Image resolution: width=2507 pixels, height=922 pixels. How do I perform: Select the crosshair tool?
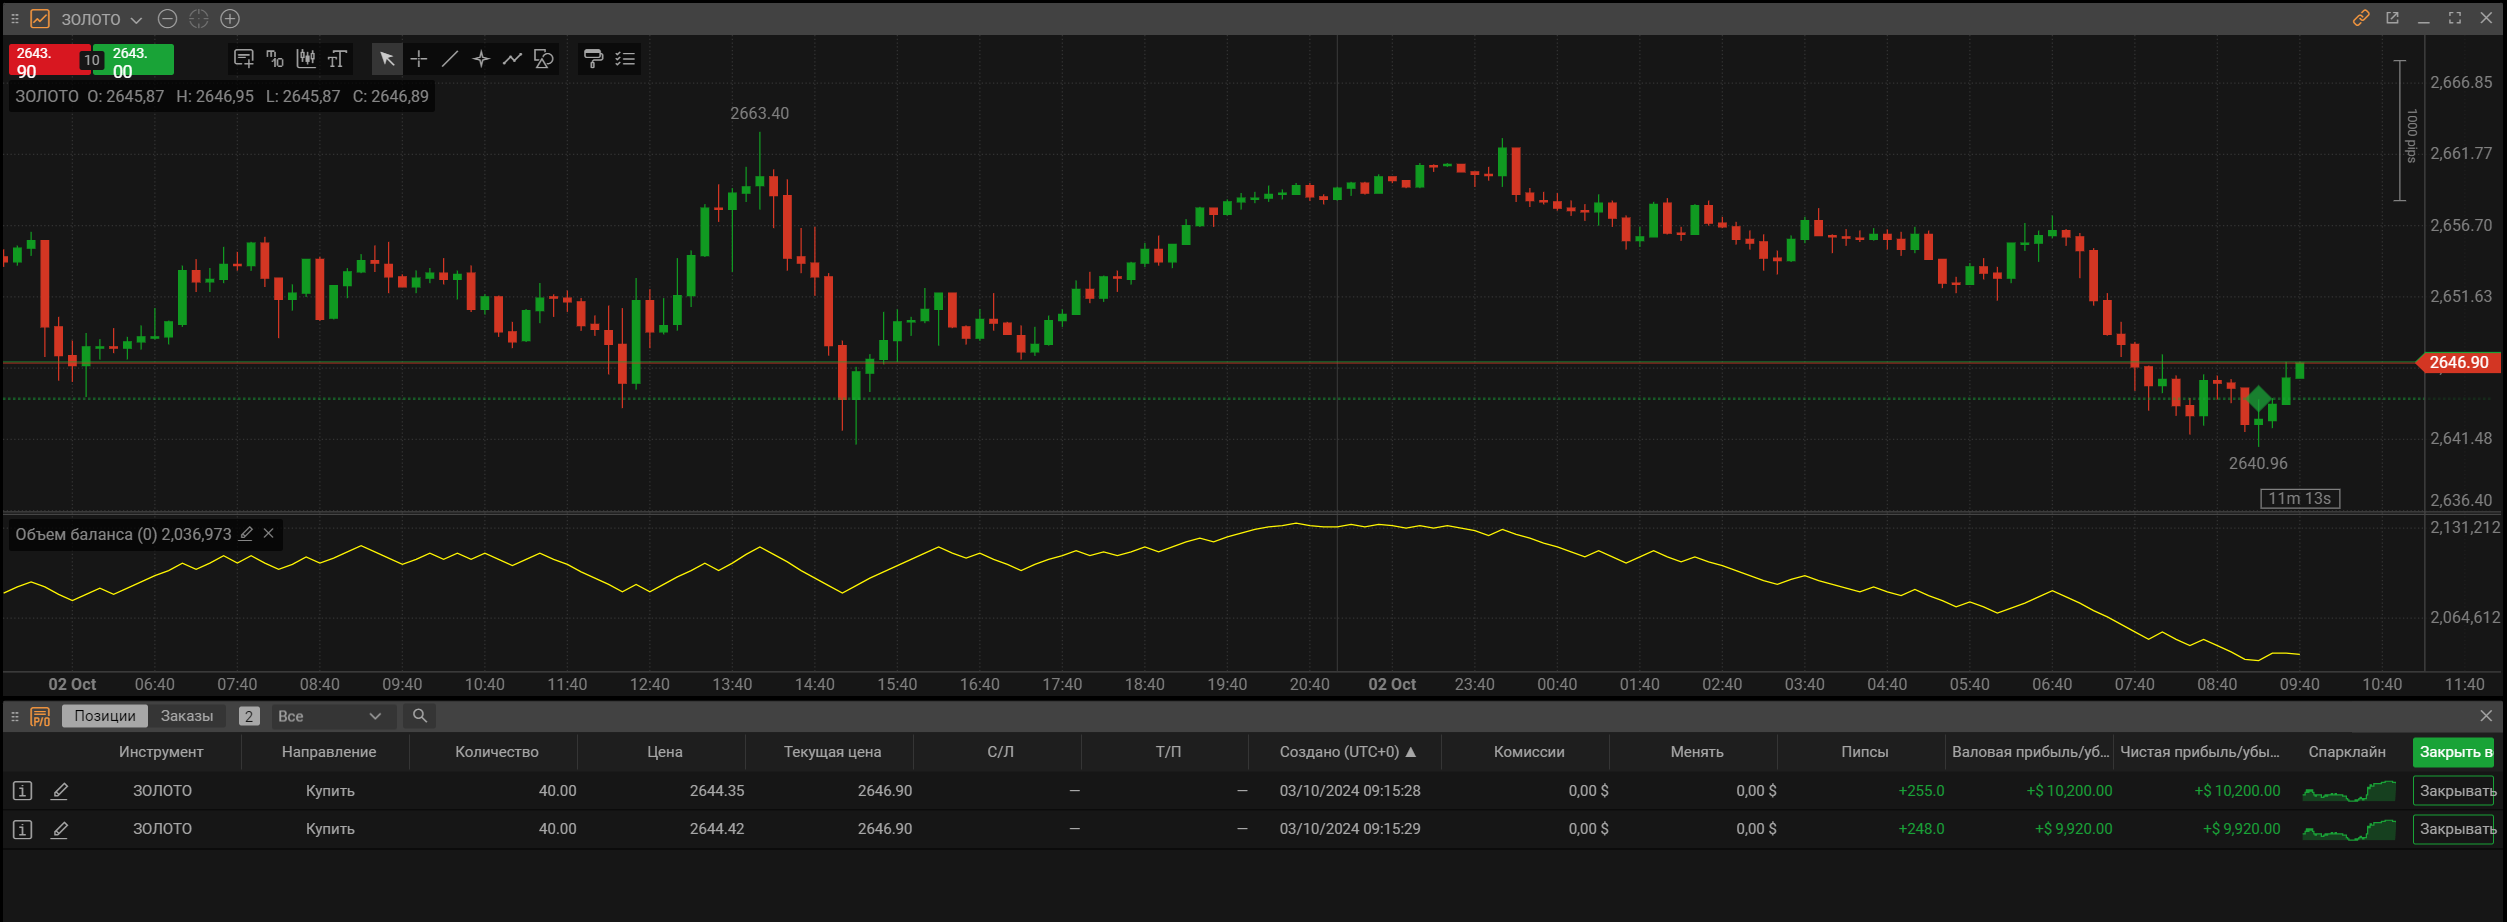point(419,59)
